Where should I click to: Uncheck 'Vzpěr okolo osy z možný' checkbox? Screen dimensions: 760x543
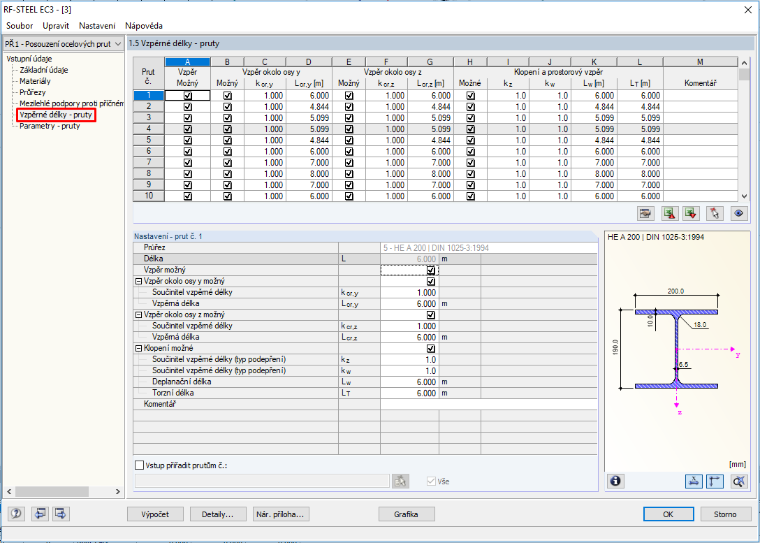431,315
